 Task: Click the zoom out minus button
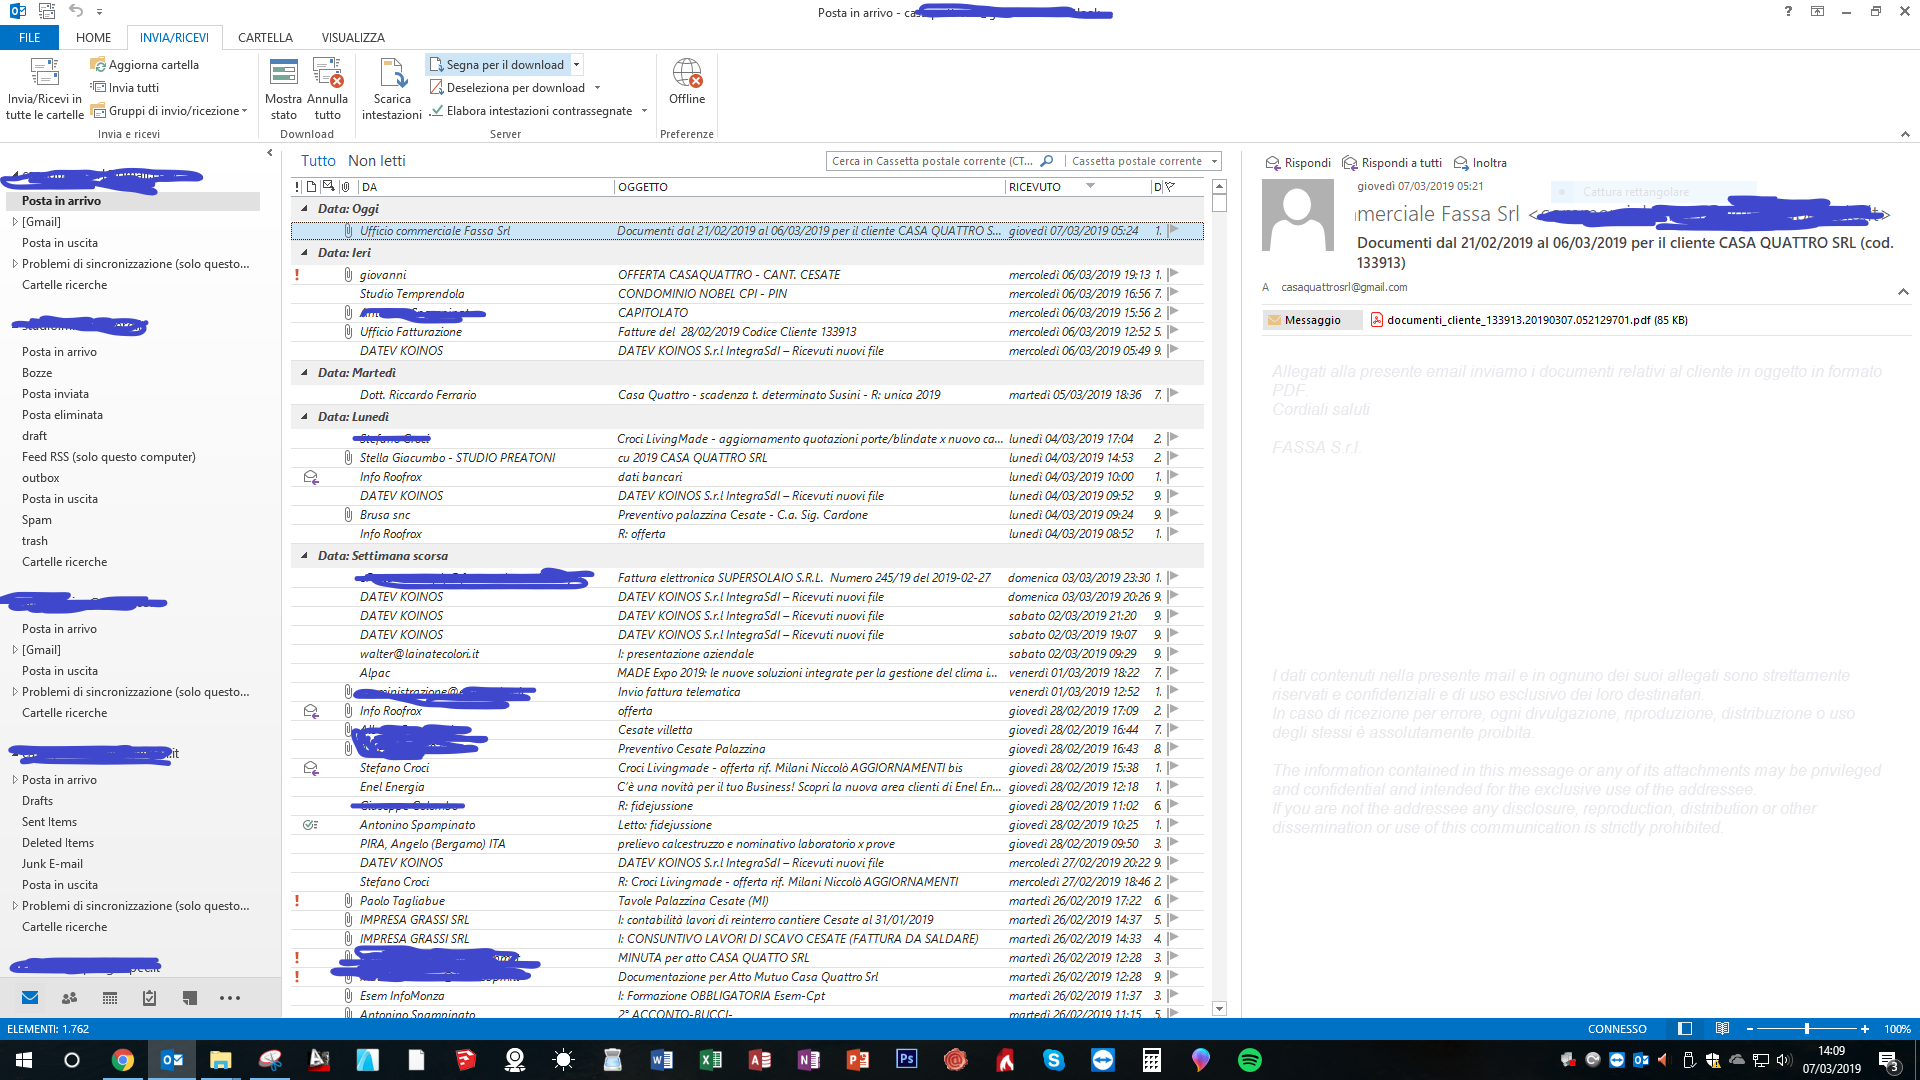(1749, 1029)
